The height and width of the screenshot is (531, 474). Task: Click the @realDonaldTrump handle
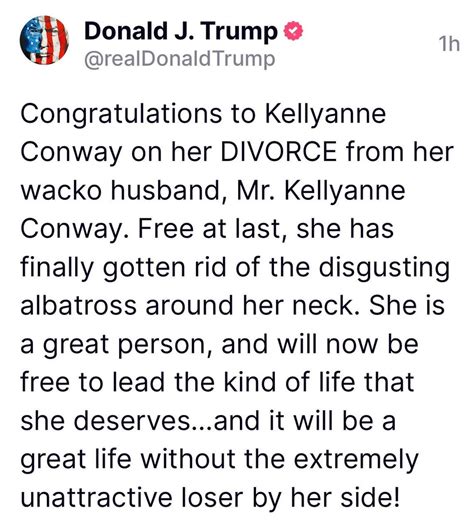(x=179, y=59)
